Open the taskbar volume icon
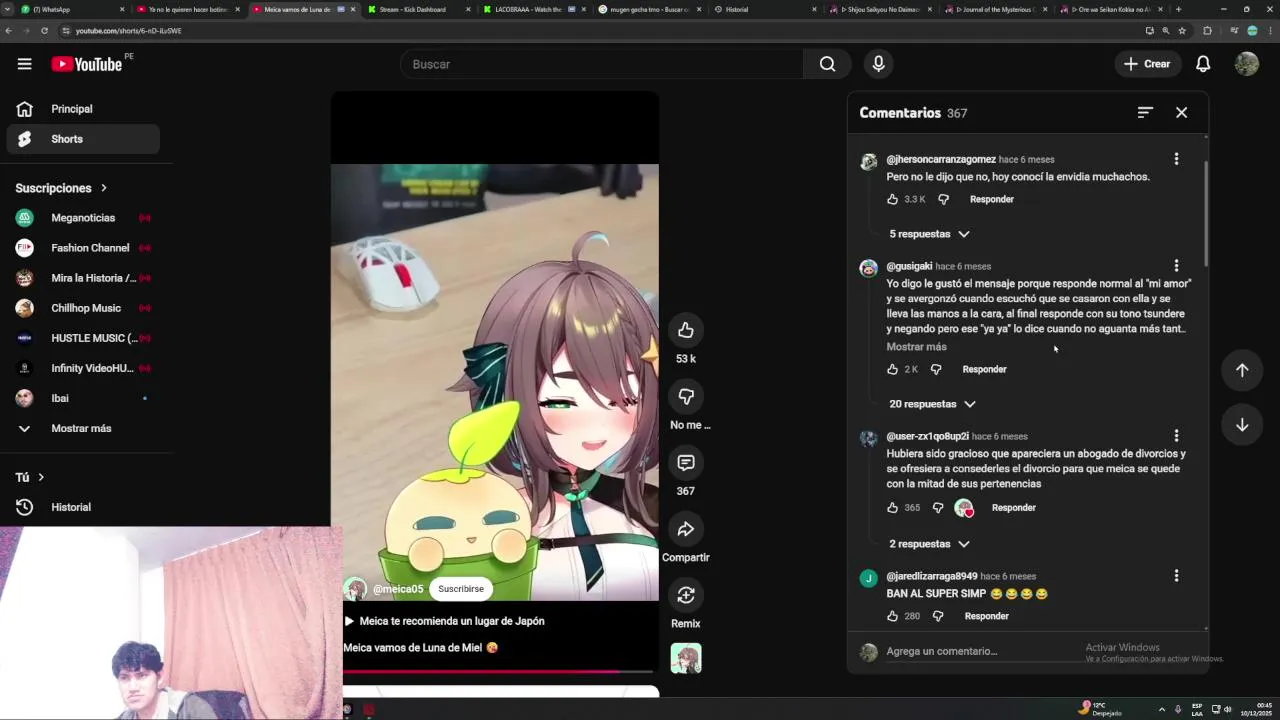Viewport: 1280px width, 720px height. (x=1228, y=709)
